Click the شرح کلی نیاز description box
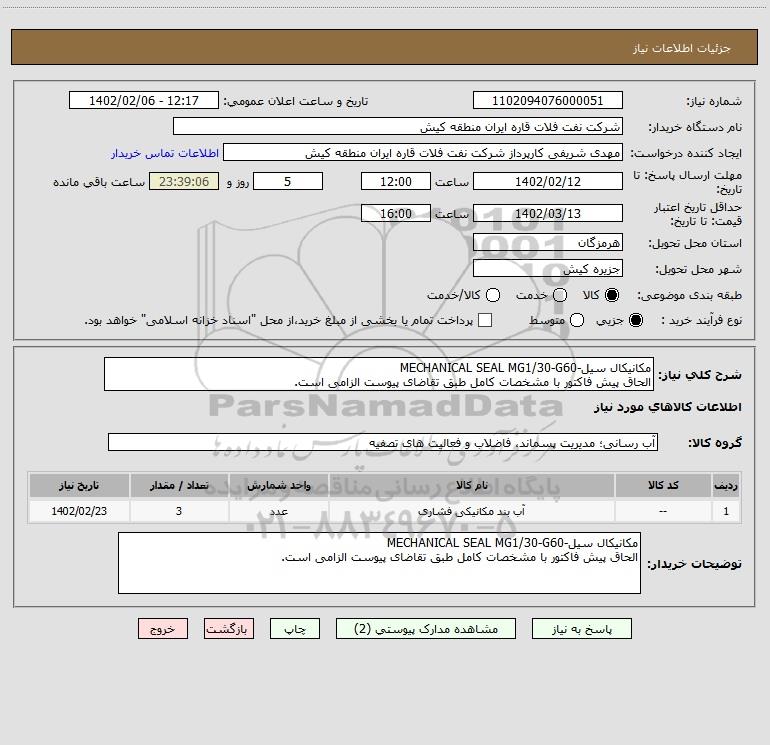This screenshot has height=745, width=770. tap(379, 374)
